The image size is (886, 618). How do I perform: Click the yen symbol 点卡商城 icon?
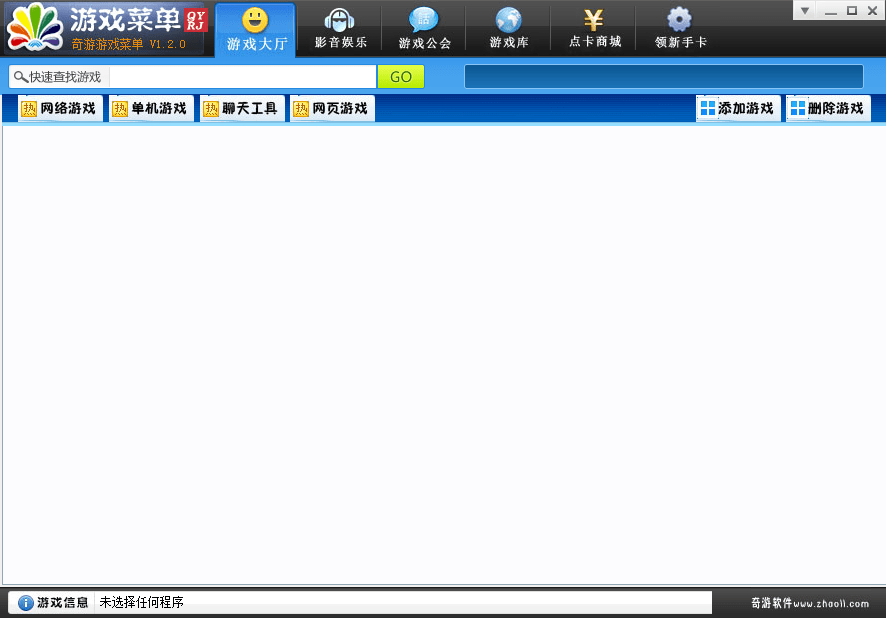coord(593,18)
